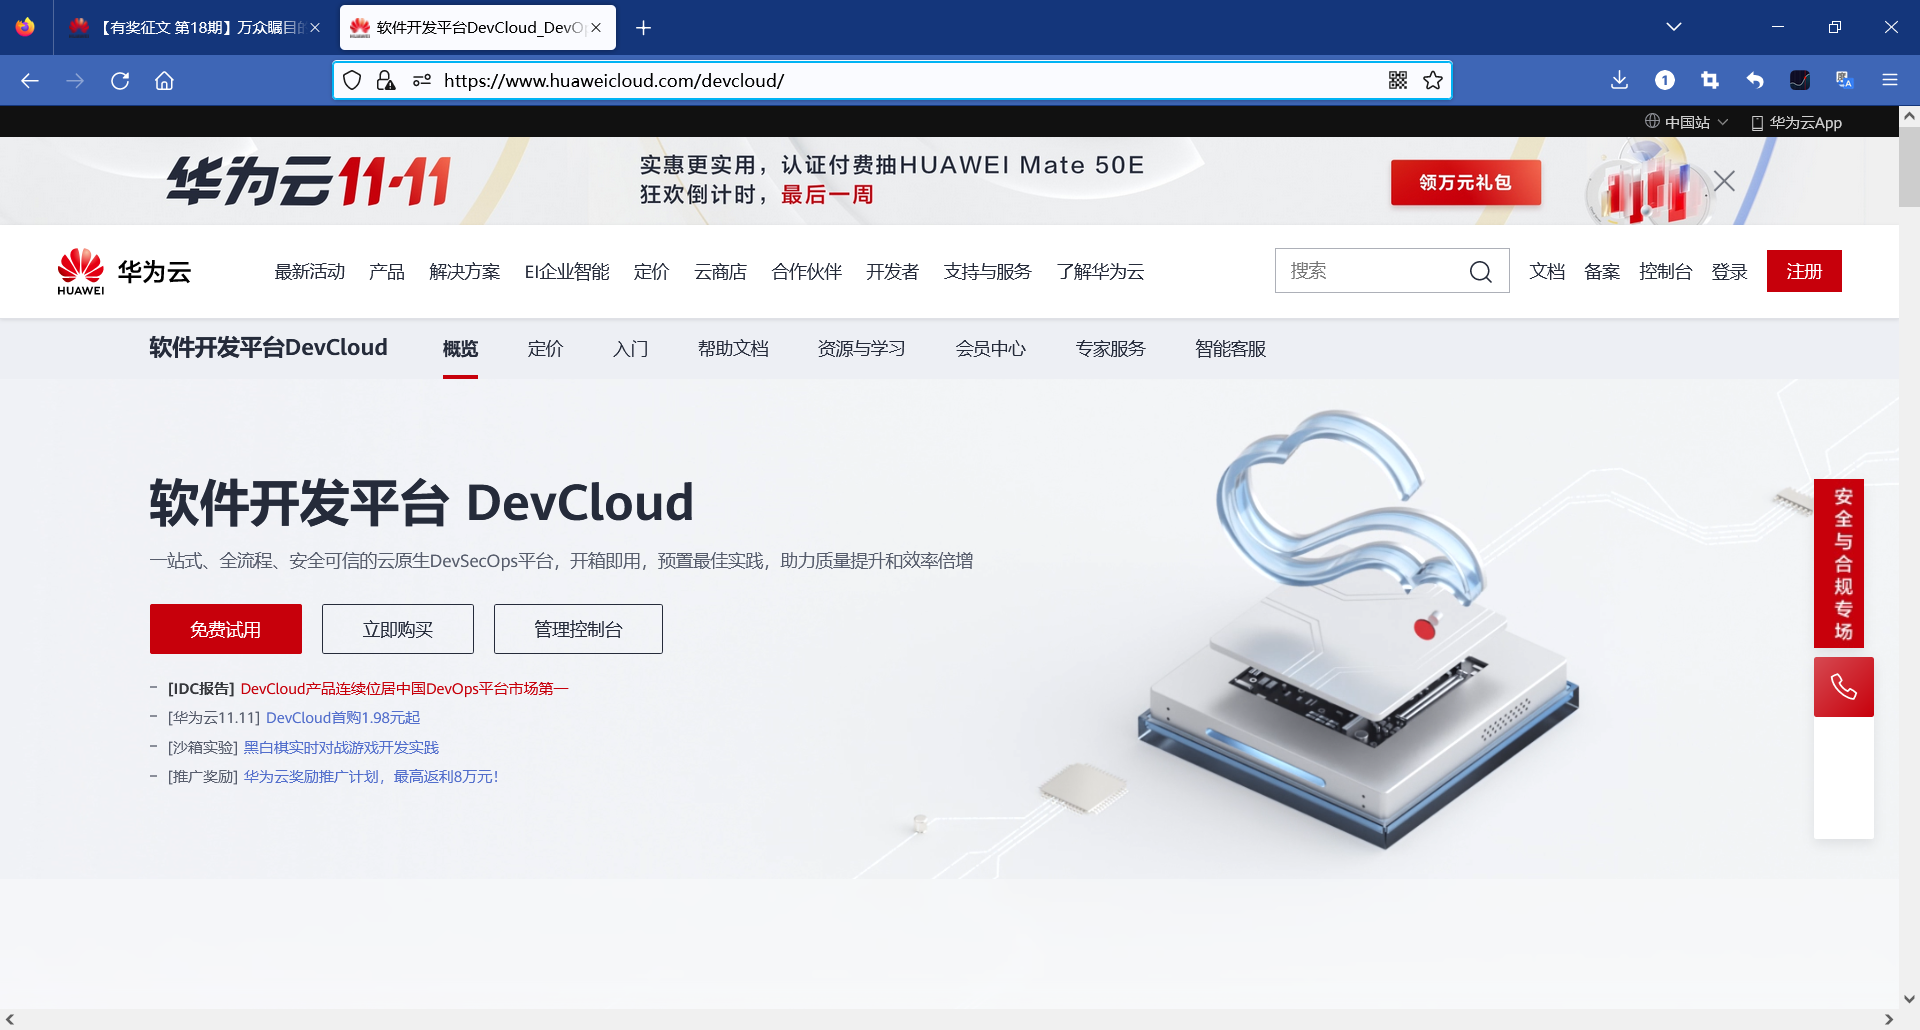Click the QR code icon in the address bar
Screen dimensions: 1920x1030
pyautogui.click(x=1396, y=80)
